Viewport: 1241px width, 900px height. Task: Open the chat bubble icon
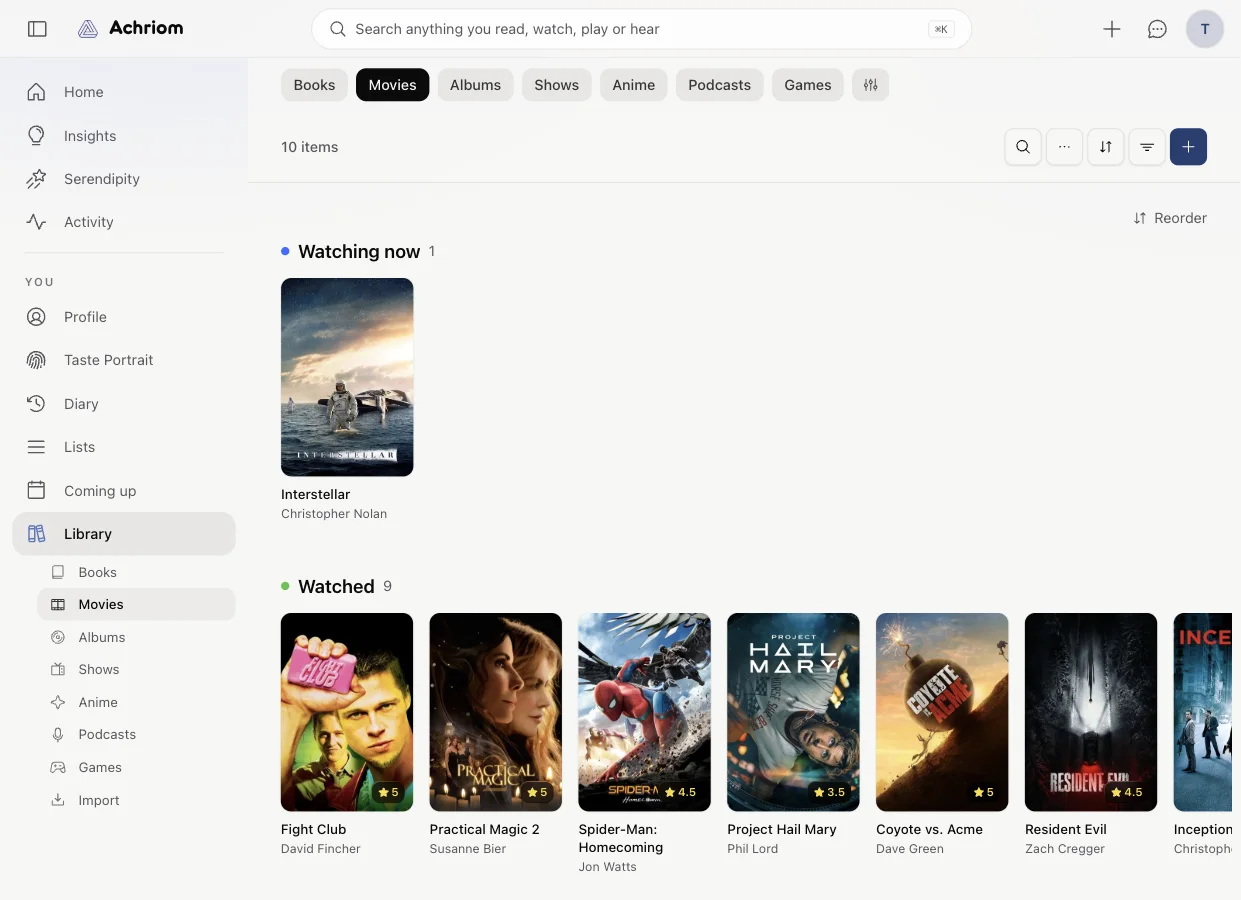1157,29
